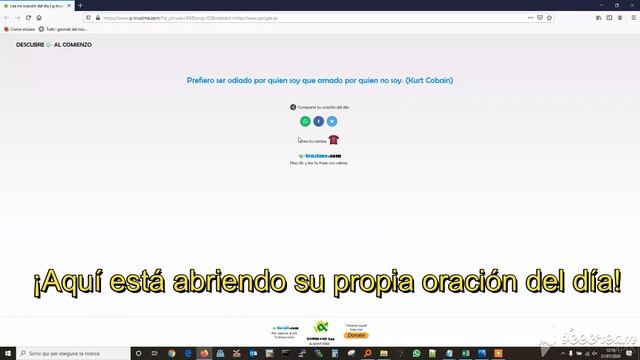640x360 pixels.
Task: Click the yellow Donate button
Action: tap(356, 335)
